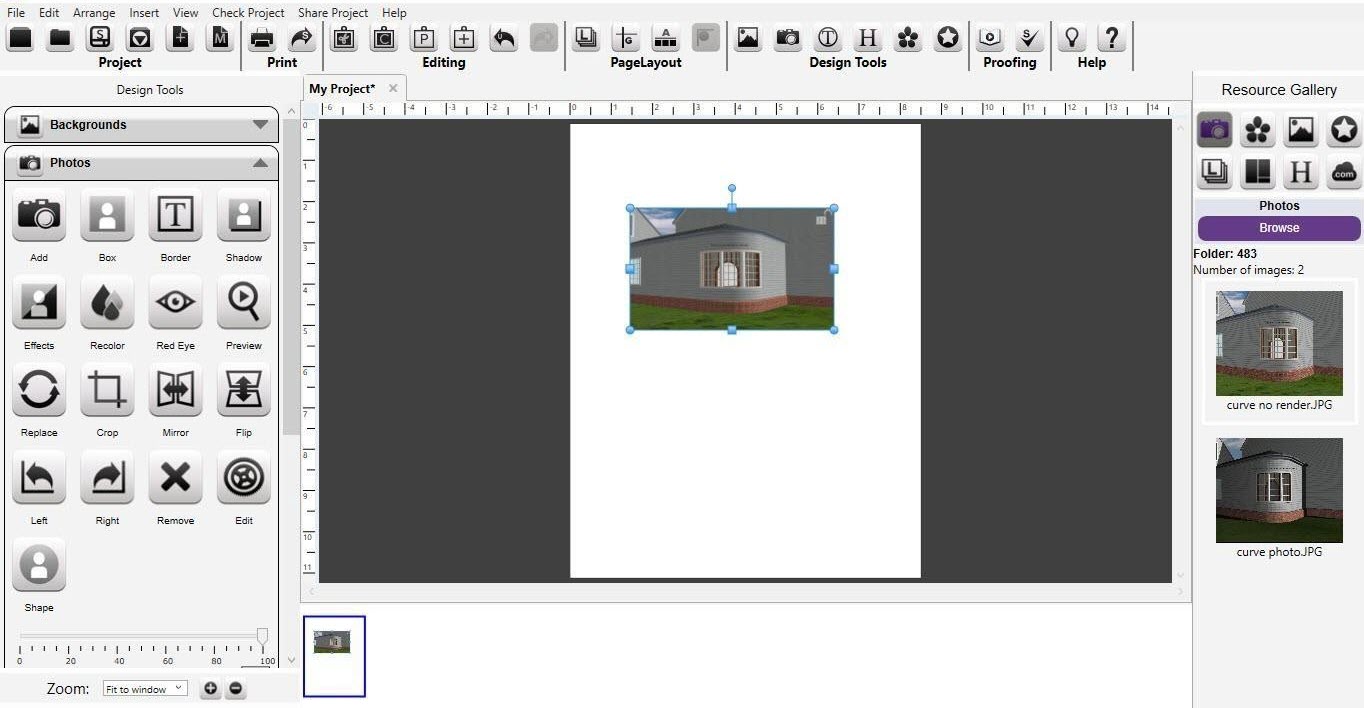The width and height of the screenshot is (1364, 708).
Task: Open the Fit to window zoom dropdown
Action: pos(145,688)
